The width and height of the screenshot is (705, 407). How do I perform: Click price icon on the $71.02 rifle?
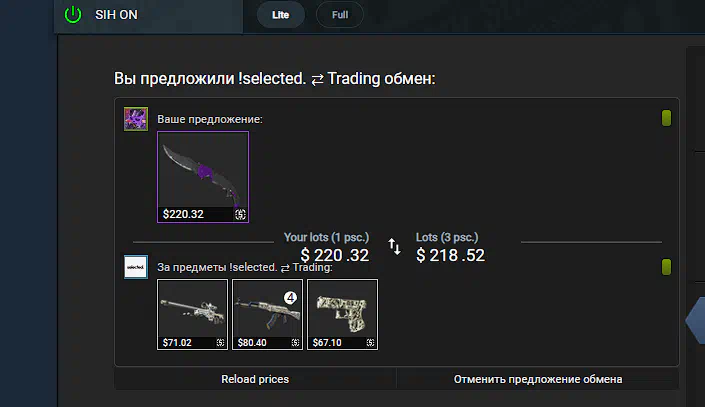[220, 343]
